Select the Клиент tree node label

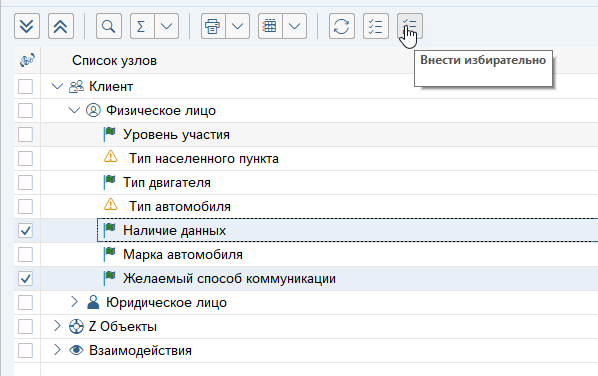click(111, 87)
